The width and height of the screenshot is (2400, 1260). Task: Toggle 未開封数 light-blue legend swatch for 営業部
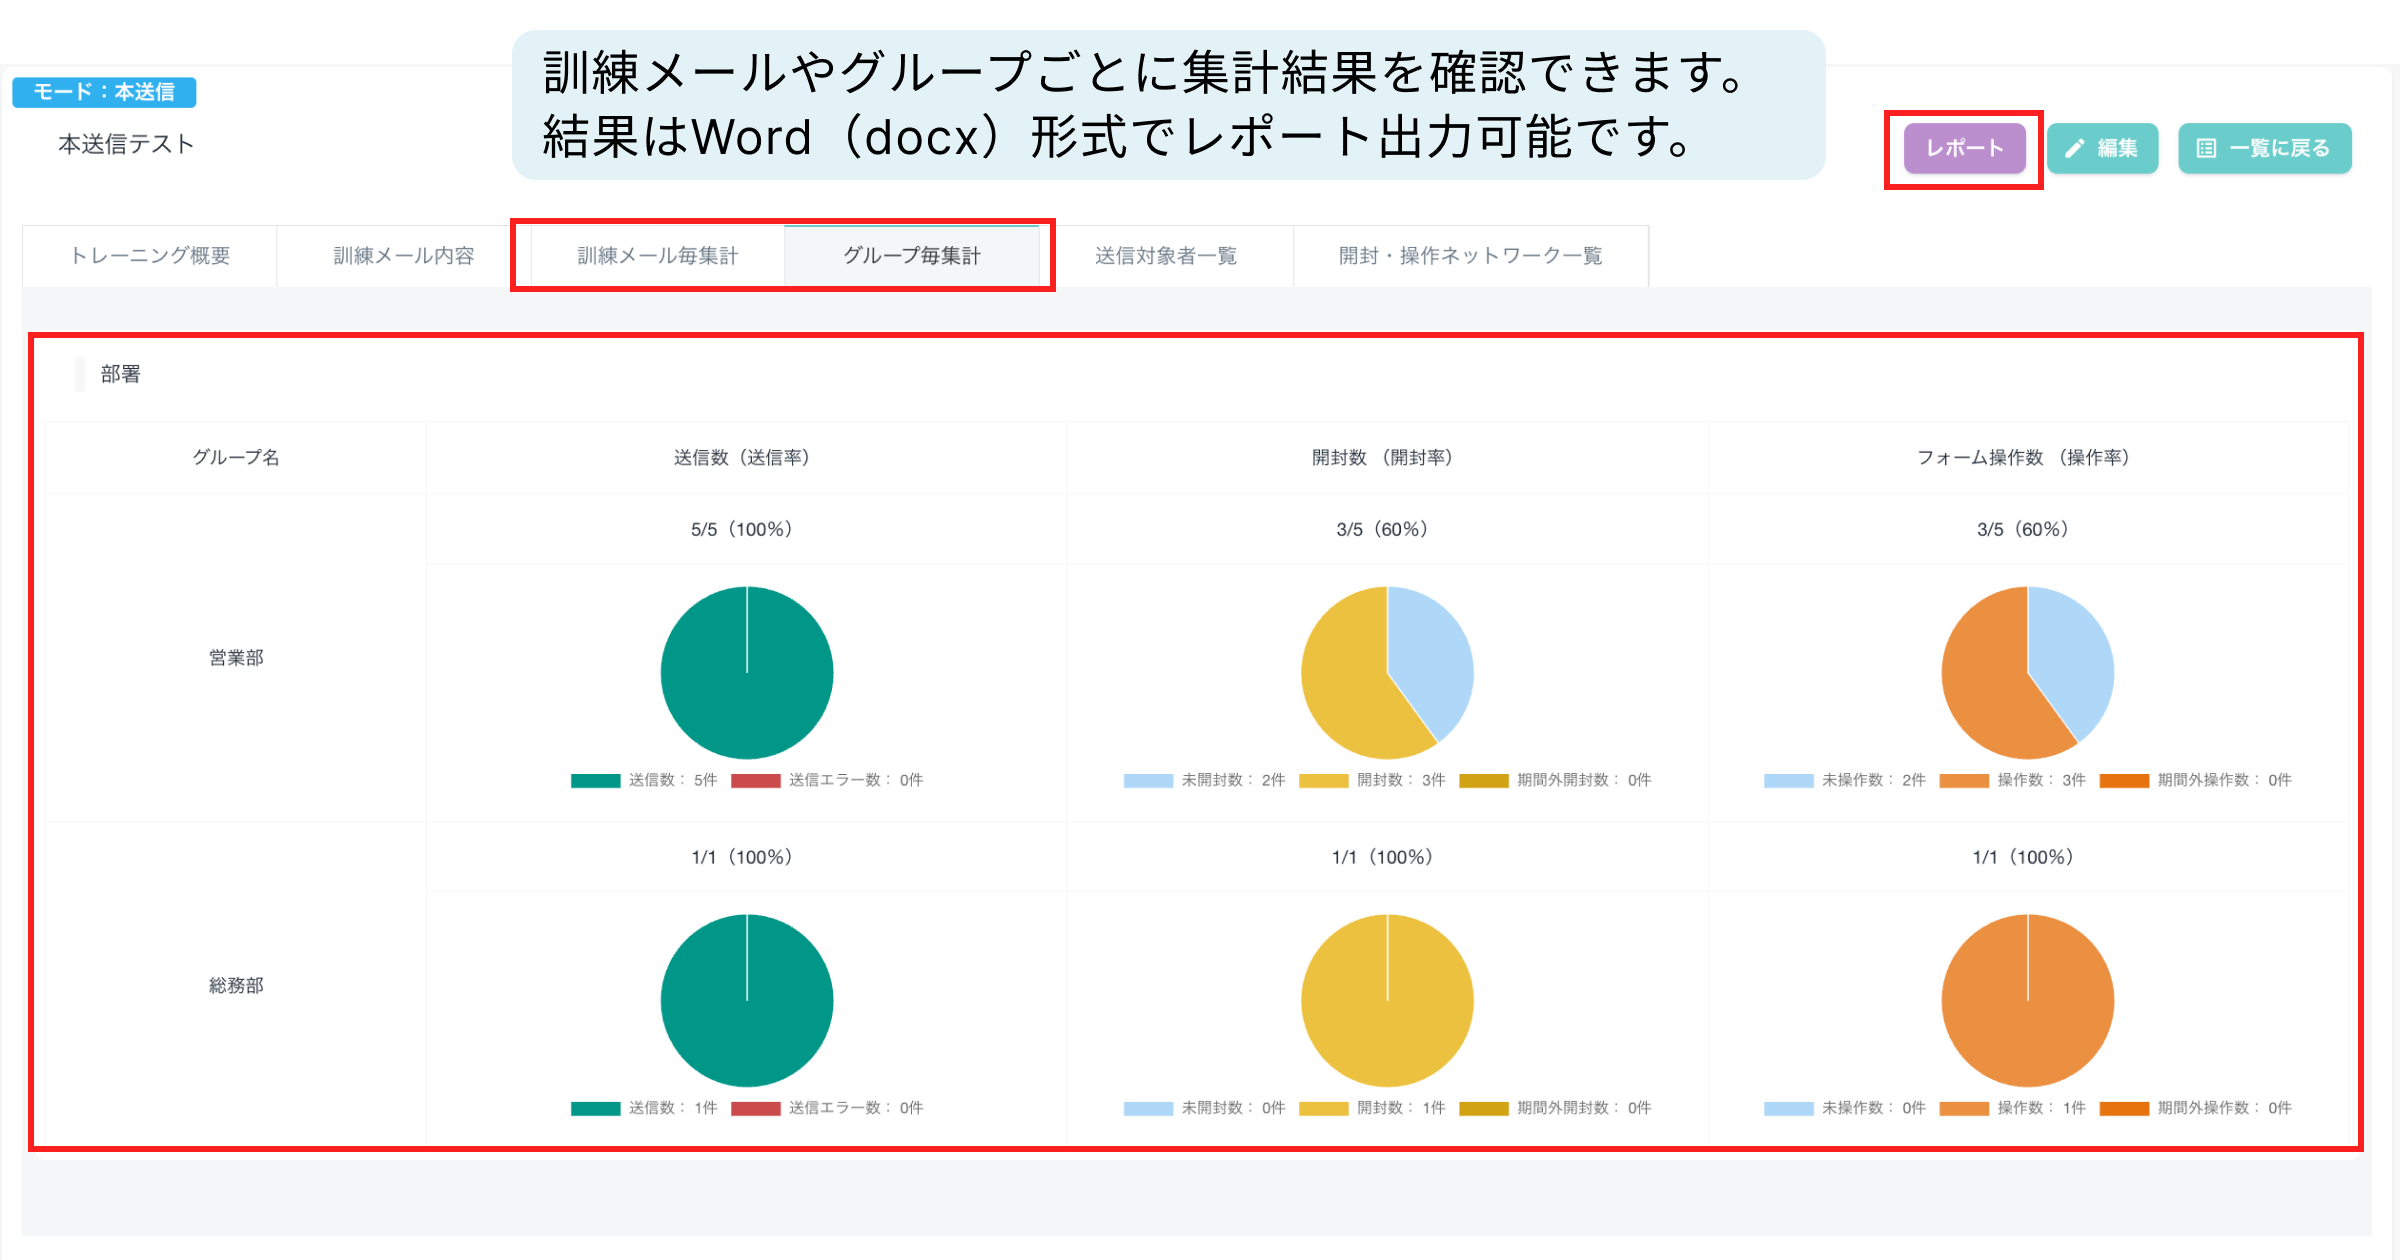pyautogui.click(x=1148, y=781)
